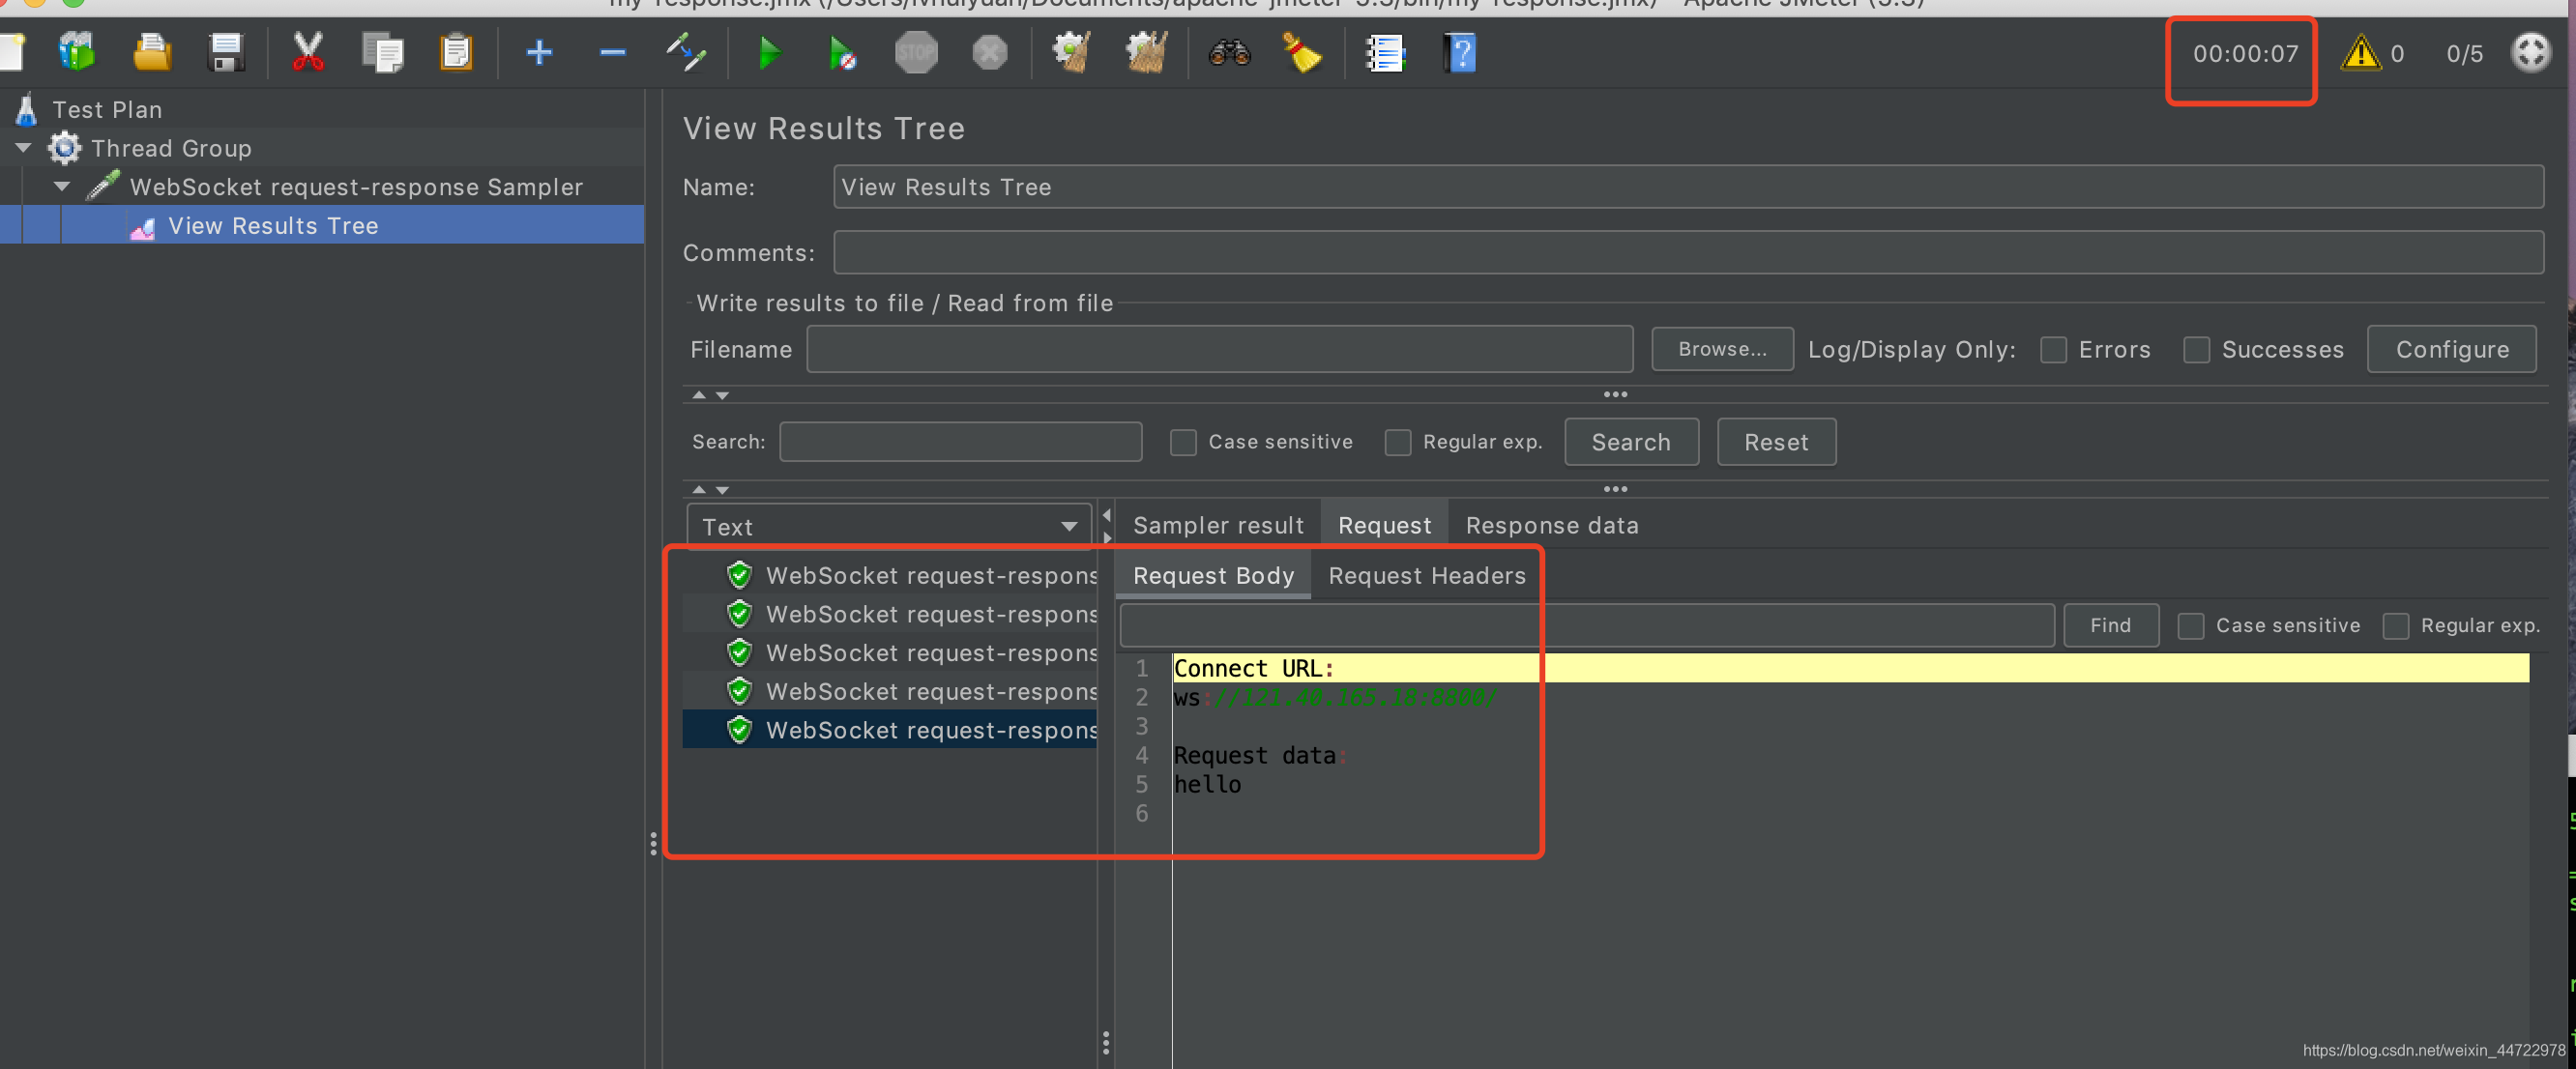Switch to Response data tab

point(1551,525)
